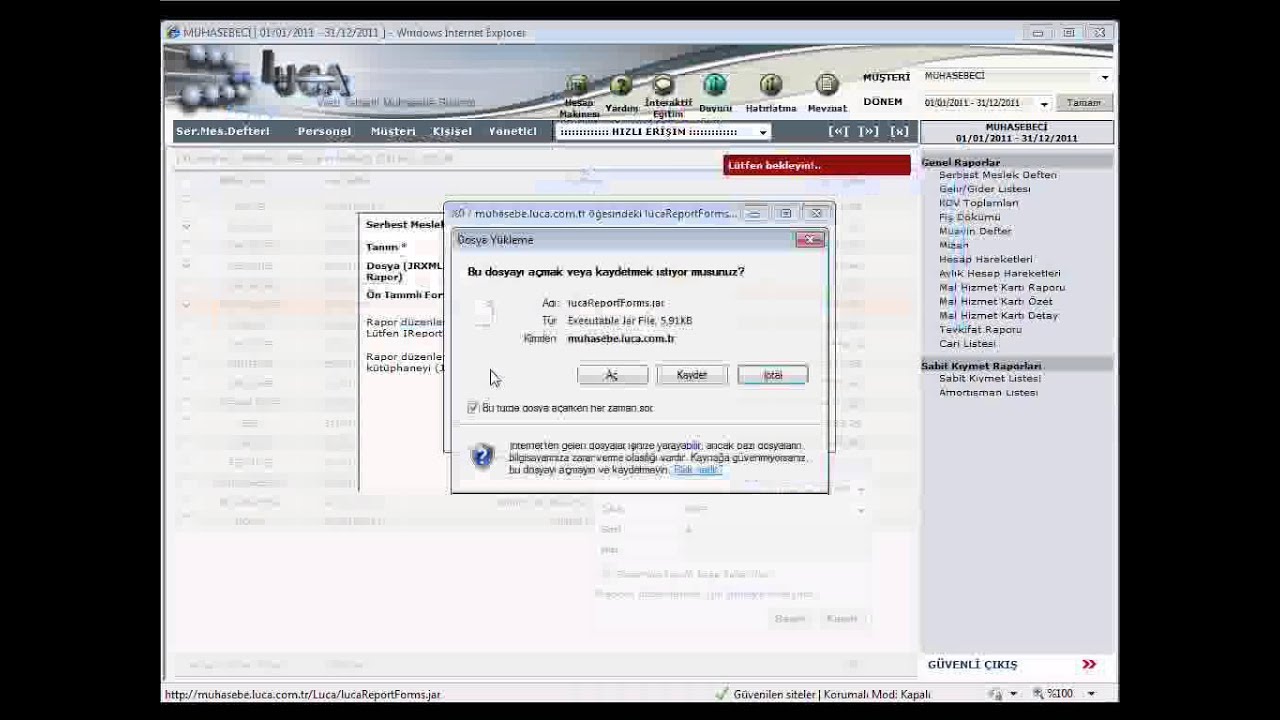This screenshot has height=720, width=1280.
Task: Toggle 'Bu türde dosya açarken her zaman sor' checkbox
Action: [x=473, y=408]
